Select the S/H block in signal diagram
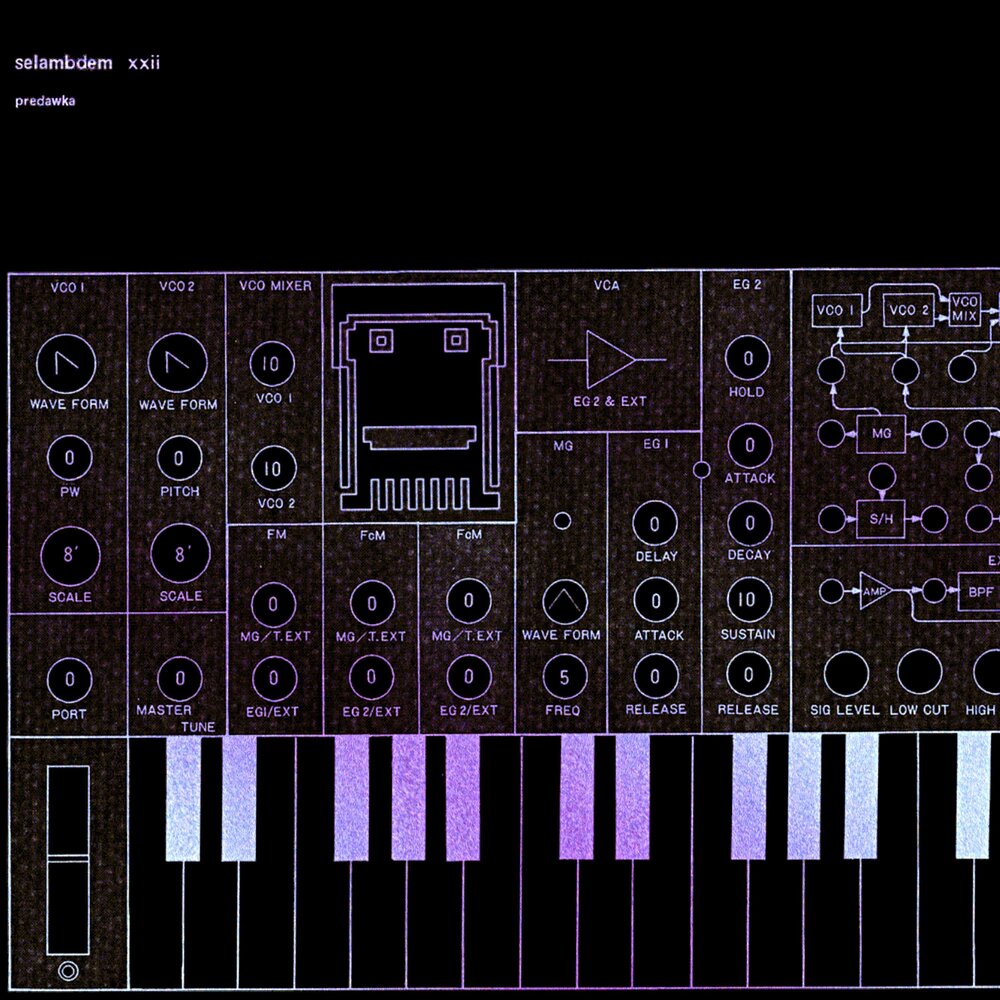This screenshot has height=1000, width=1000. coord(880,519)
